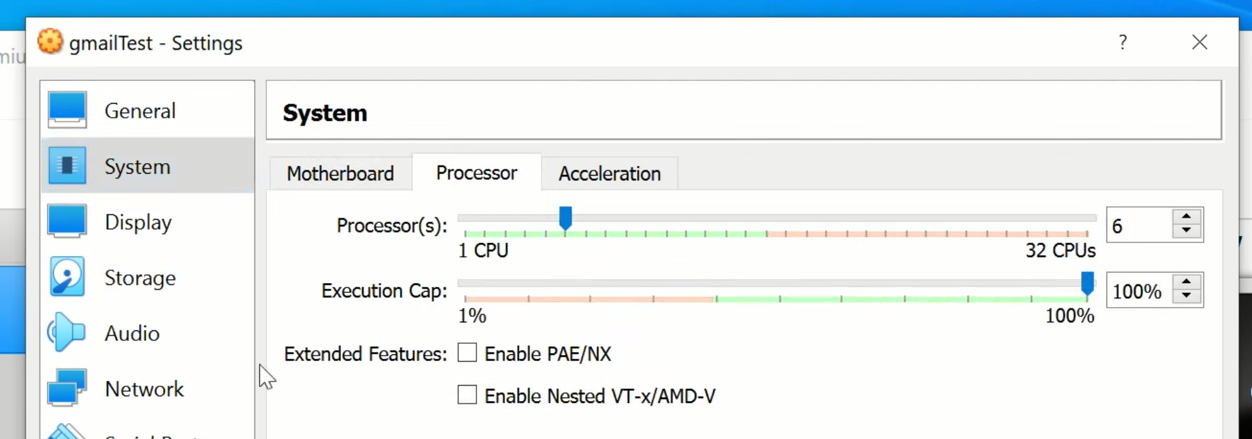Switch to the Motherboard tab
This screenshot has width=1252, height=439.
[340, 173]
